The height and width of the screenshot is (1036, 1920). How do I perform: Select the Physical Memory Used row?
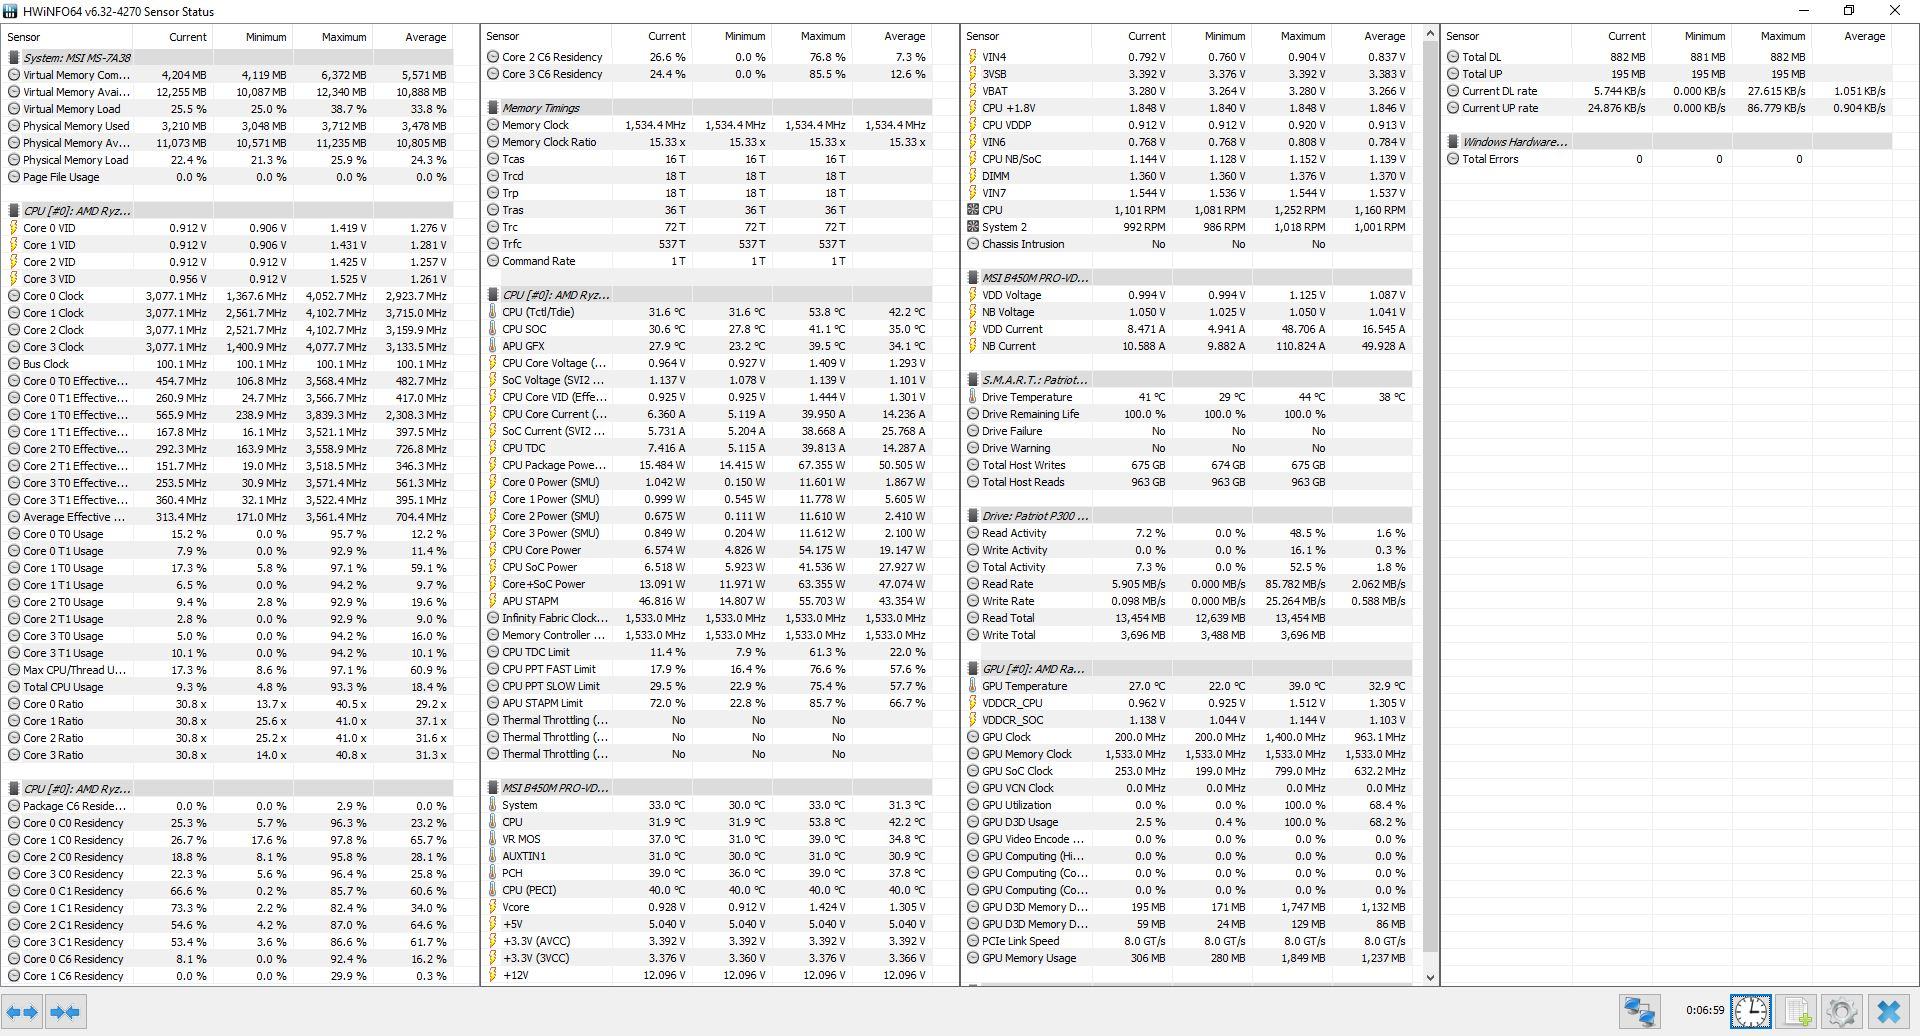tap(229, 126)
